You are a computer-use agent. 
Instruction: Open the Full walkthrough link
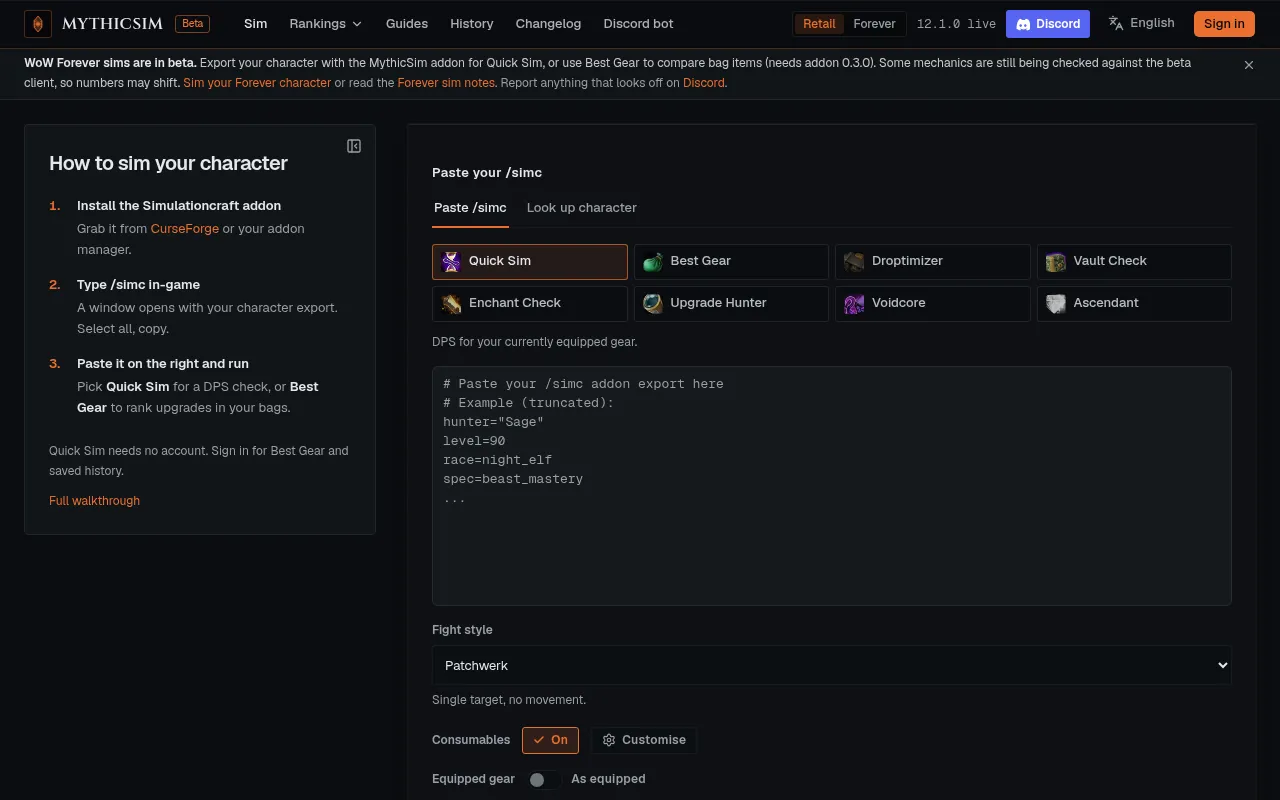click(x=94, y=501)
